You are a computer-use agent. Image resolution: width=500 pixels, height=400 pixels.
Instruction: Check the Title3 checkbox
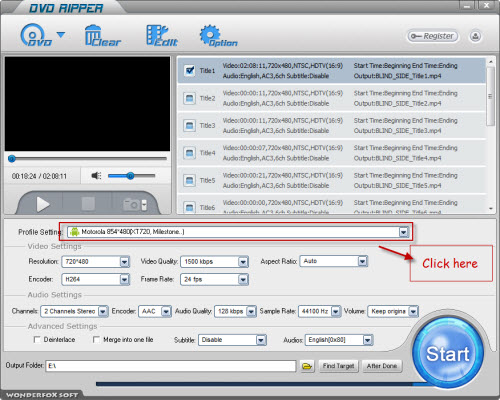[190, 125]
